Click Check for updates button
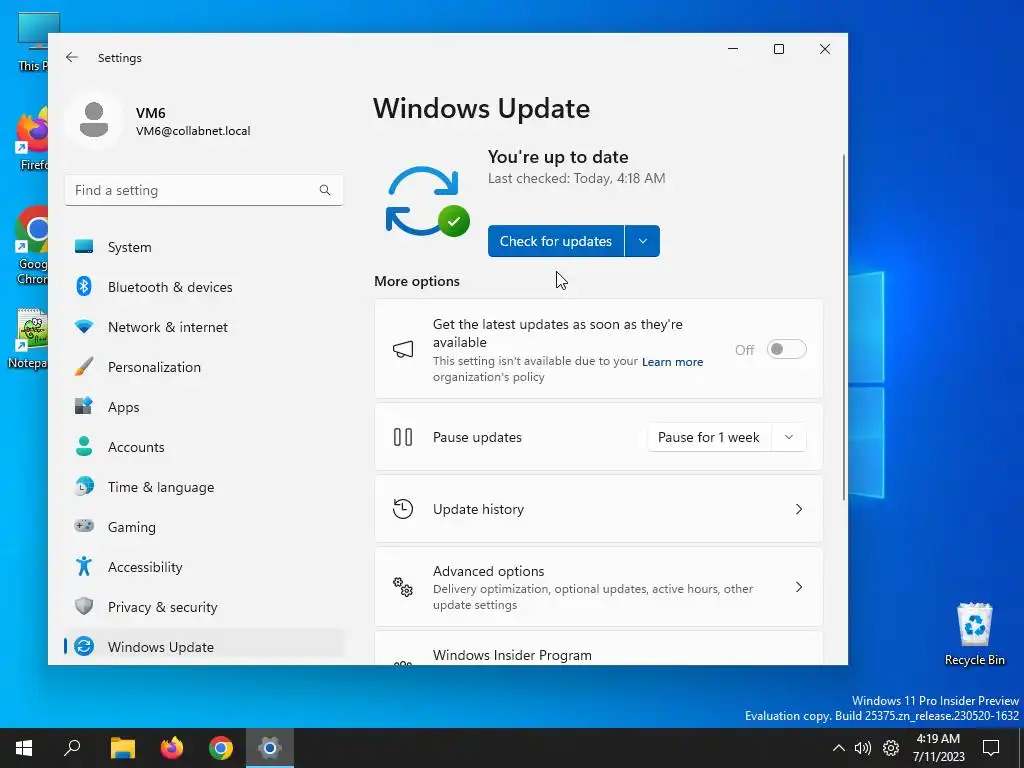 (x=556, y=241)
